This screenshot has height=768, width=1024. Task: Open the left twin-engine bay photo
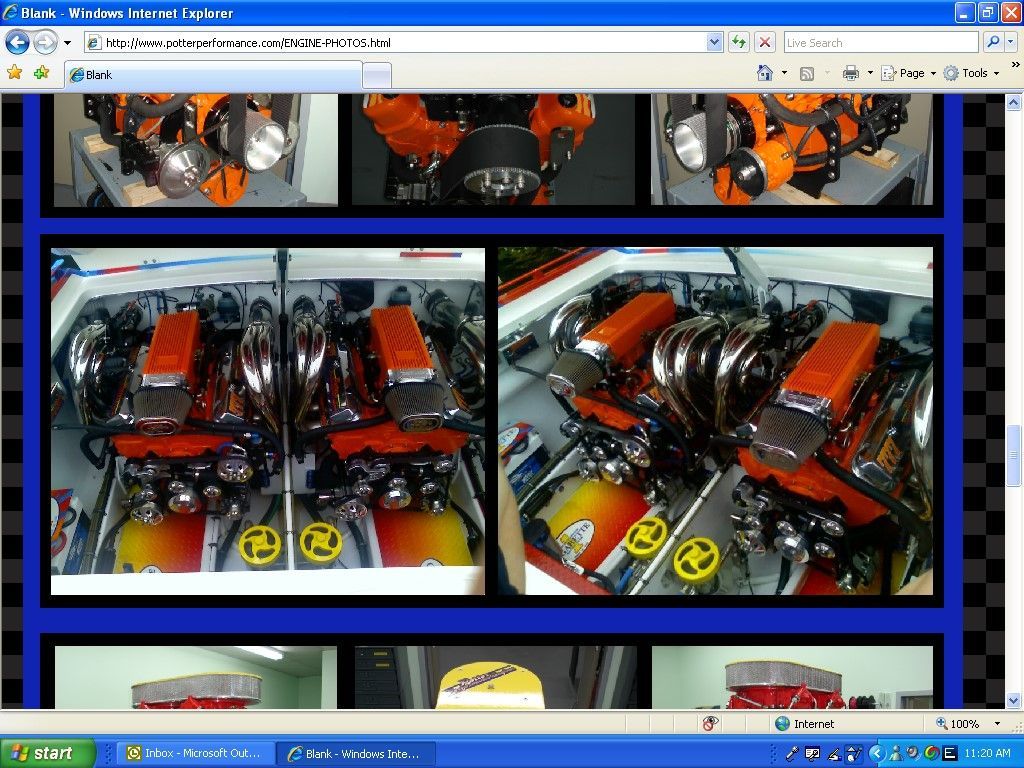[268, 421]
